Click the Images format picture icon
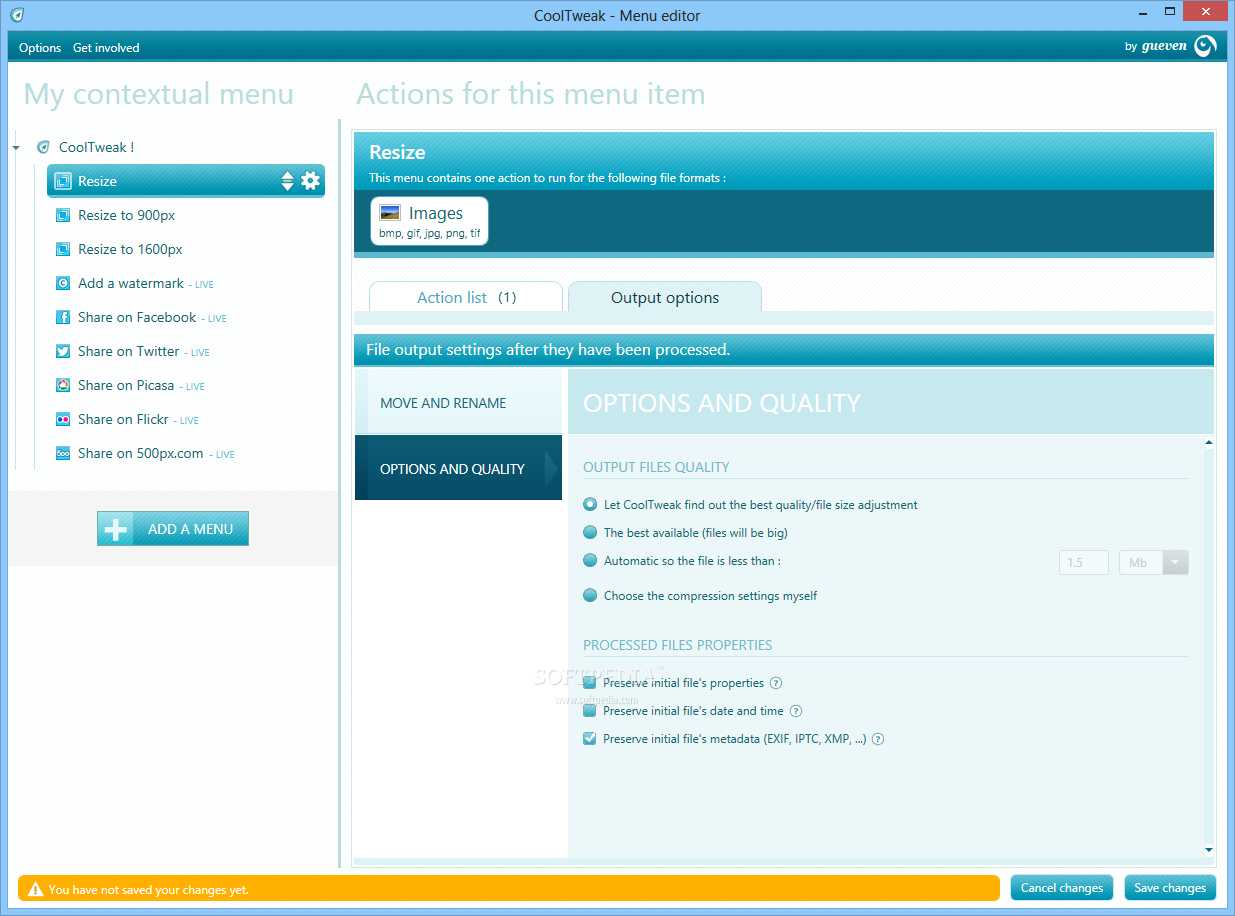The width and height of the screenshot is (1235, 916). coord(390,213)
